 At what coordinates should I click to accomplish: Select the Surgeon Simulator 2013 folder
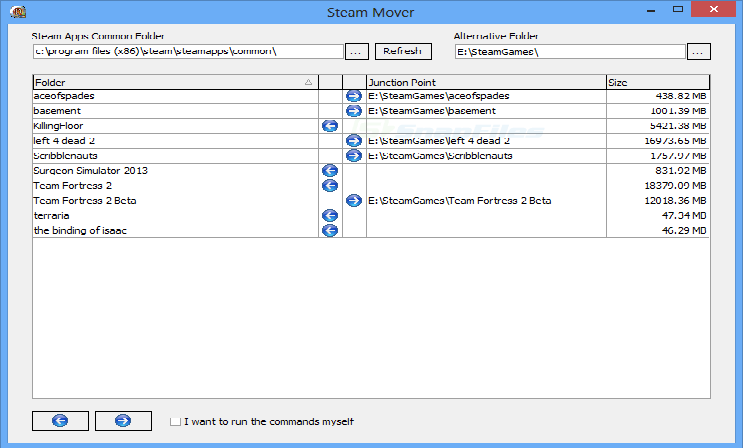click(x=91, y=171)
